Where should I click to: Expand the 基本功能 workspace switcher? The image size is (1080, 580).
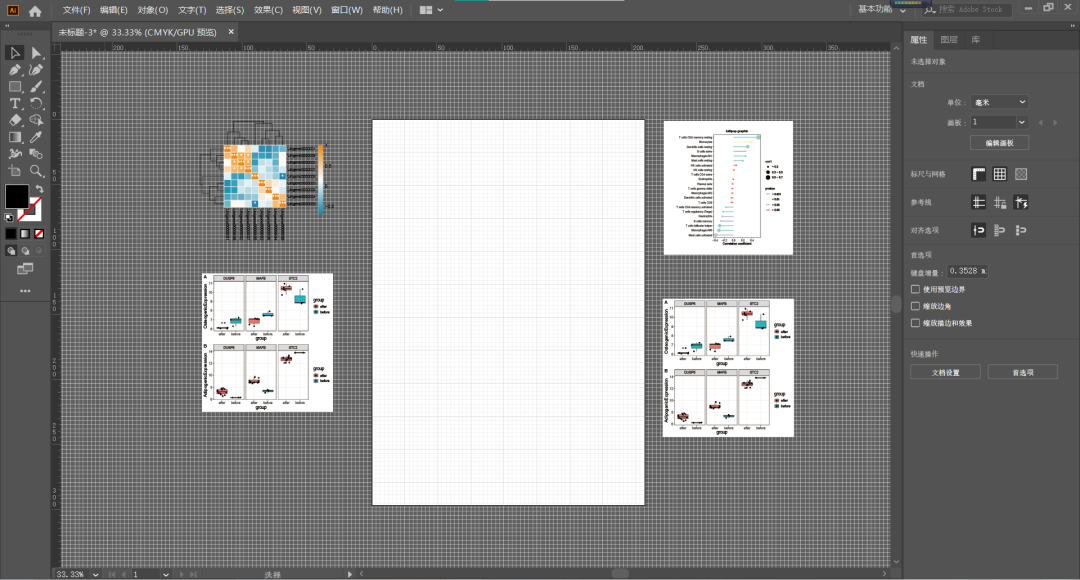(x=882, y=10)
